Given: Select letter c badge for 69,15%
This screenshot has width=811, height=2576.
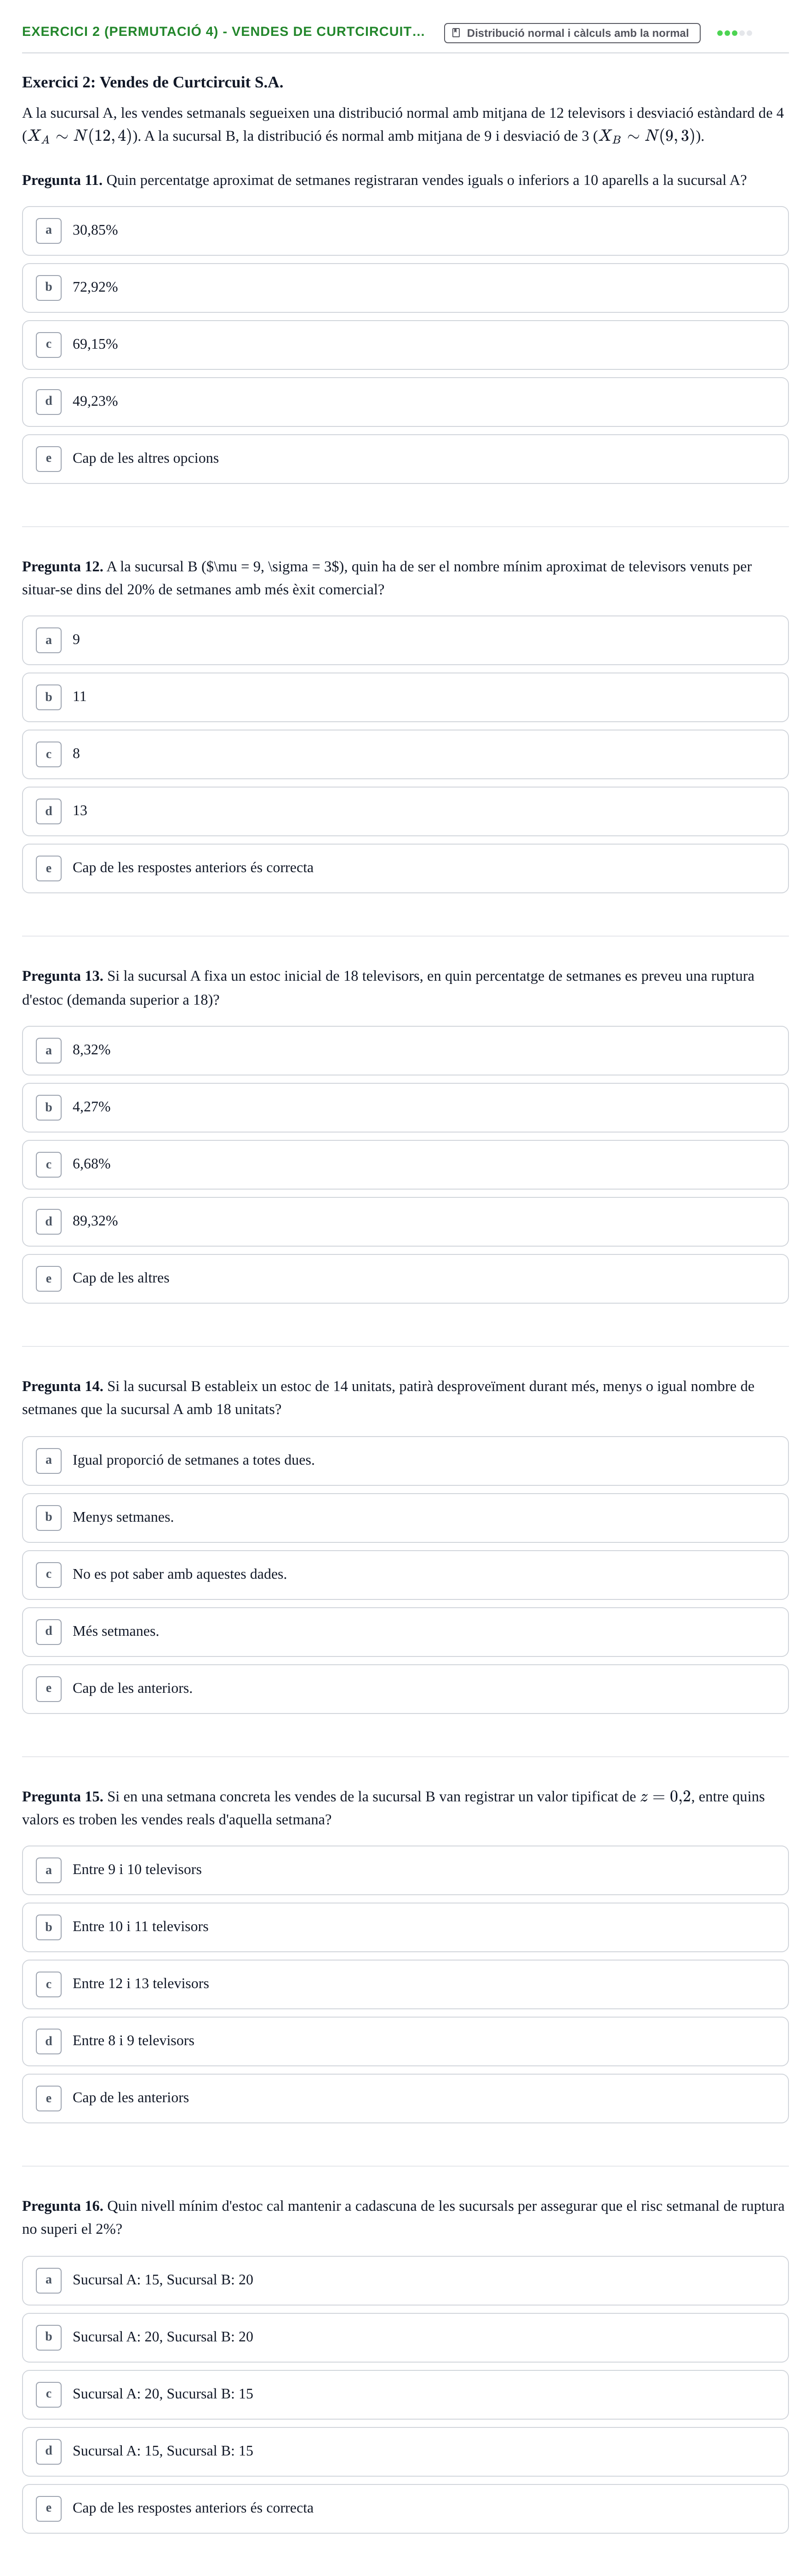Looking at the screenshot, I should pyautogui.click(x=48, y=345).
